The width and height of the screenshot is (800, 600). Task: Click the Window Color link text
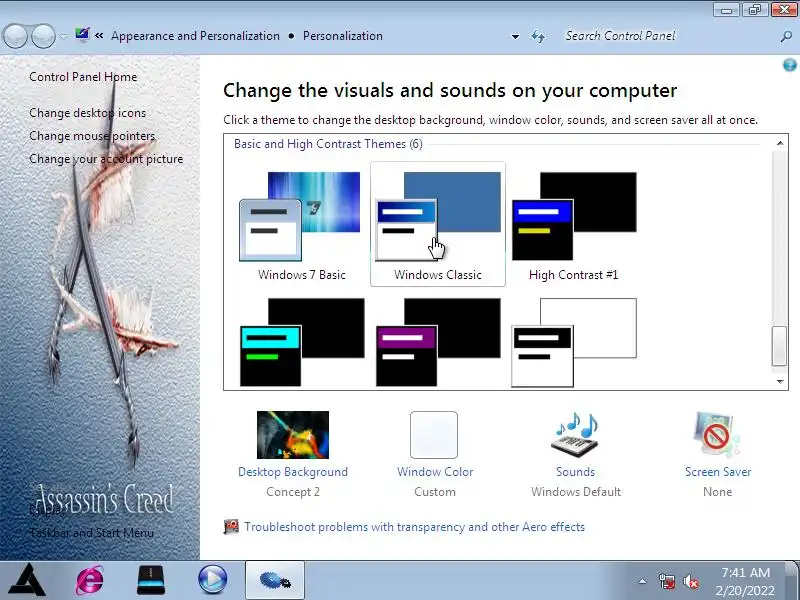(435, 472)
